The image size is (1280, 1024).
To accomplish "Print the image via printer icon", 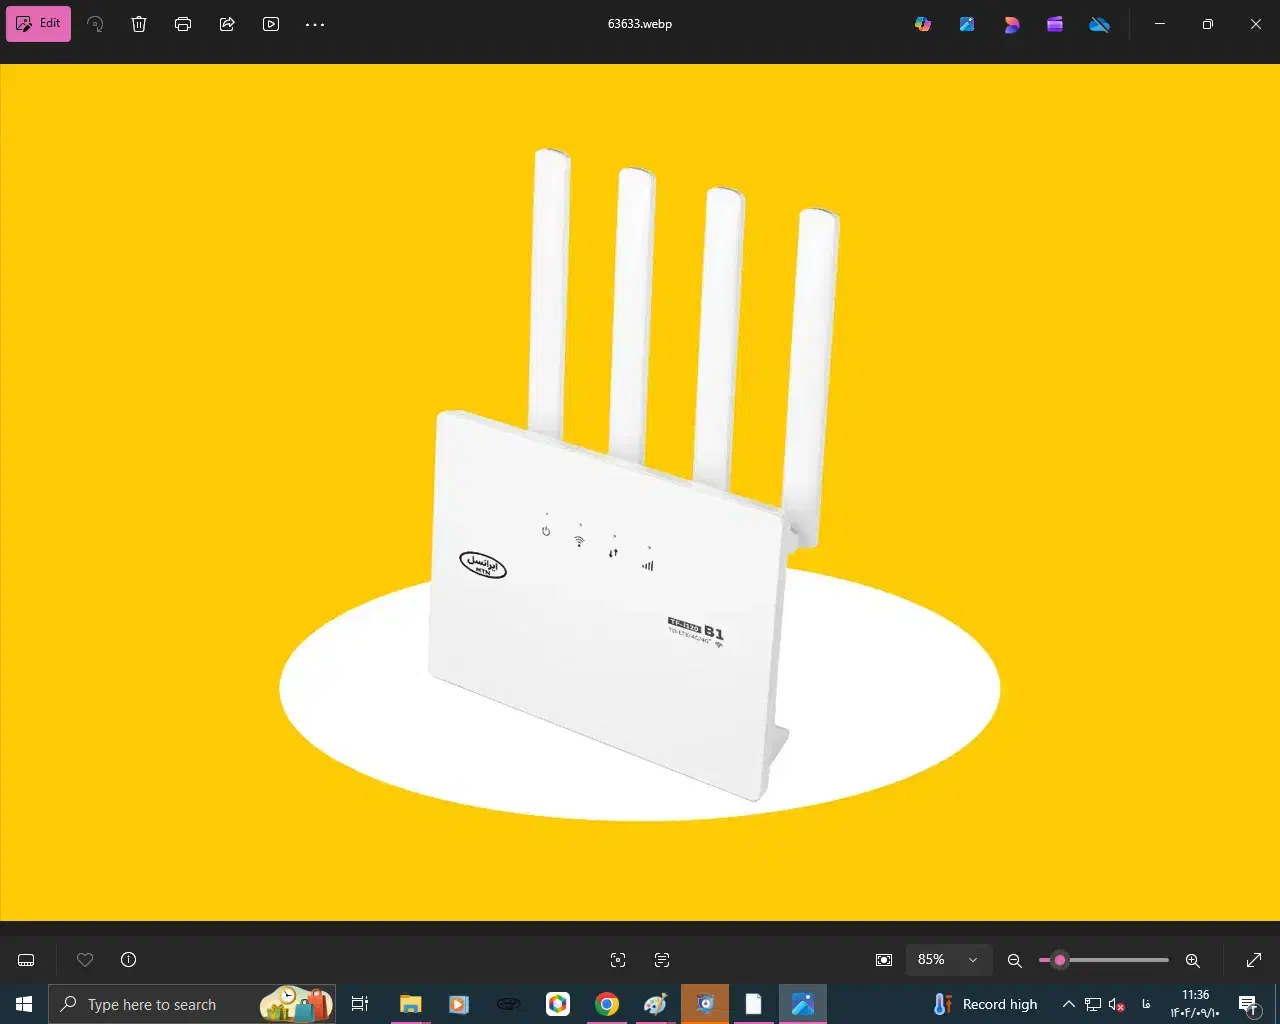I will tap(183, 24).
